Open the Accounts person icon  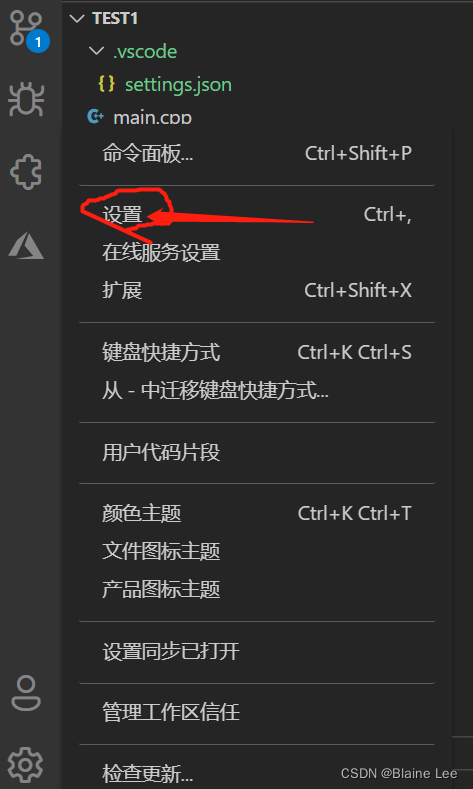tap(26, 693)
